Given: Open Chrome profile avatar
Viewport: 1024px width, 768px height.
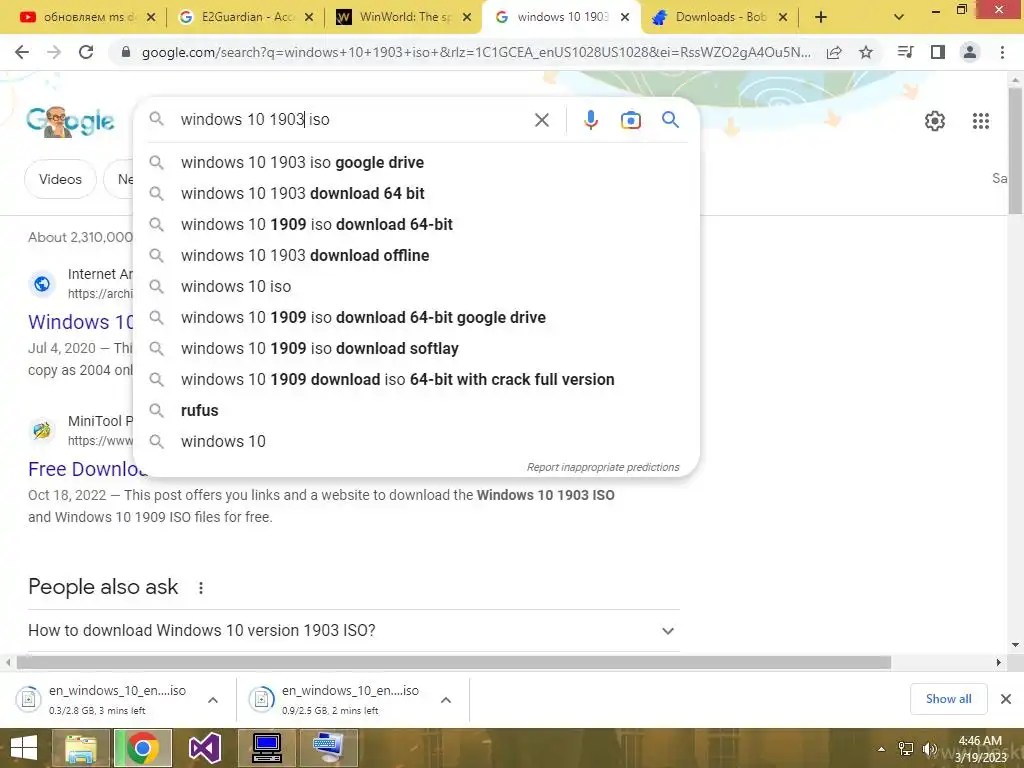Looking at the screenshot, I should (970, 52).
